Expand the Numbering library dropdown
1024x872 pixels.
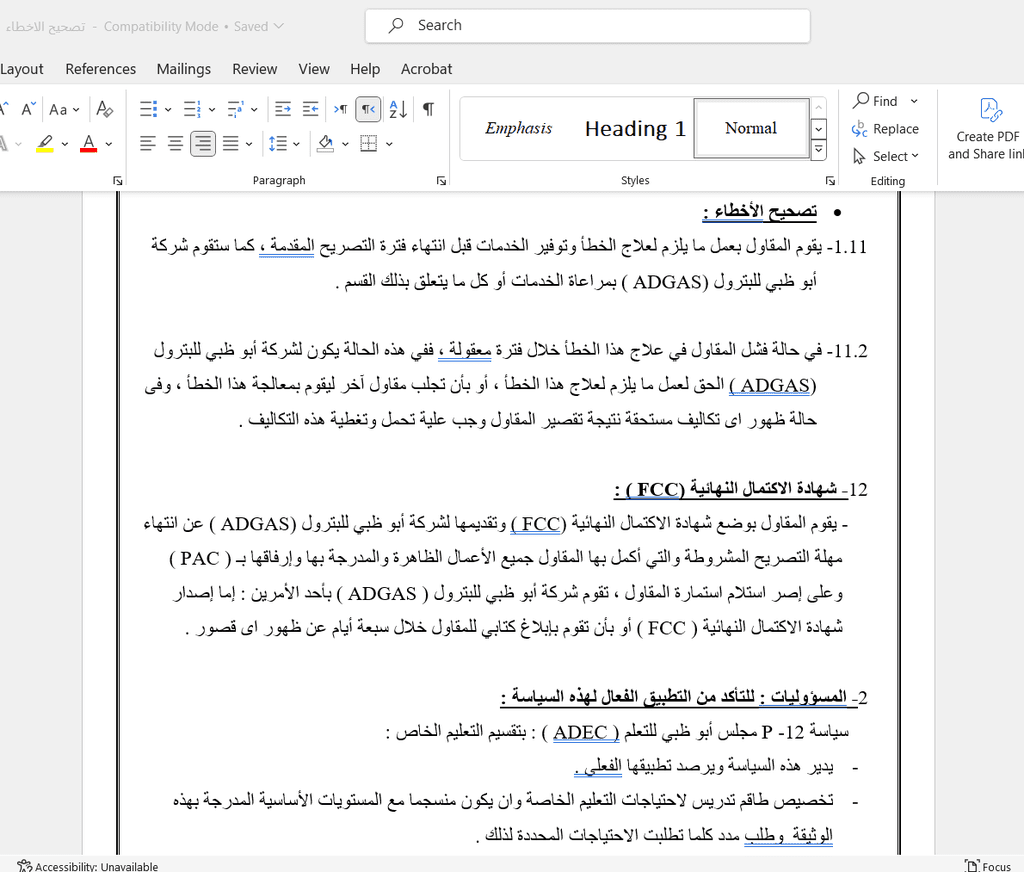(x=212, y=109)
